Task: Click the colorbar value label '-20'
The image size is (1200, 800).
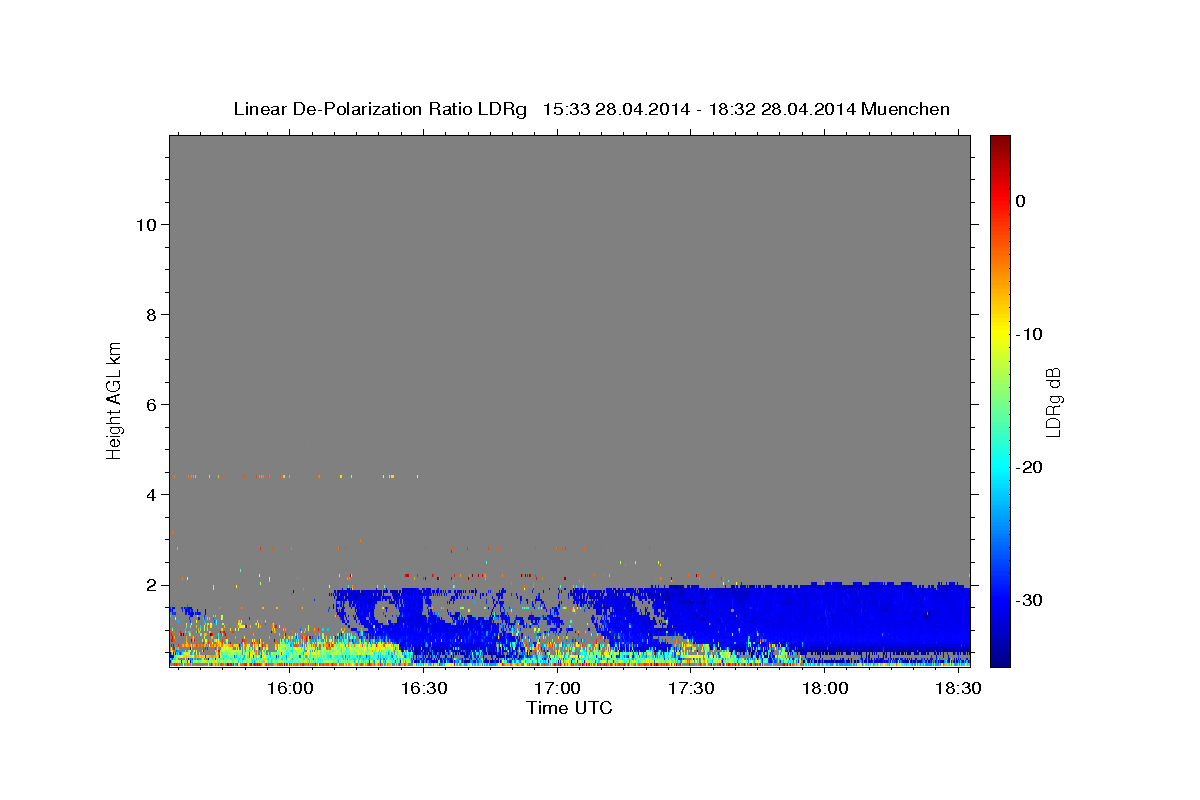Action: point(1029,467)
